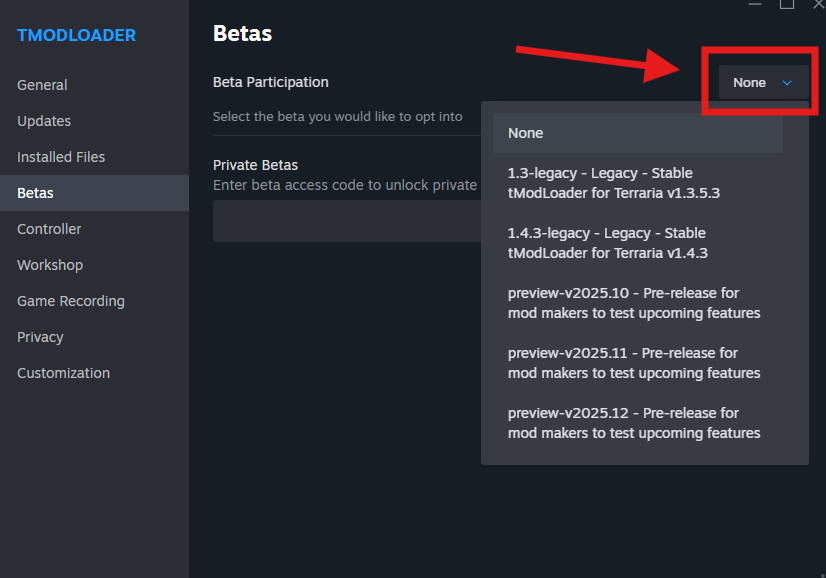Open the Beta Participation dropdown
Viewport: 826px width, 578px height.
762,83
